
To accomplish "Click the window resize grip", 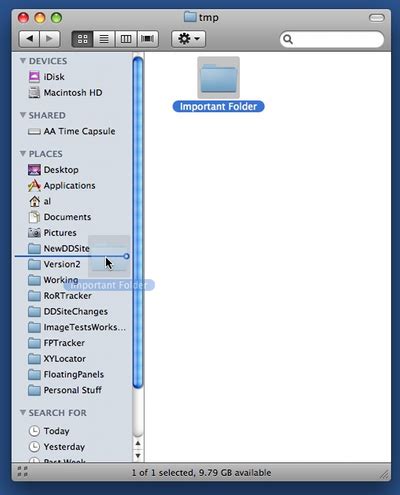I will pyautogui.click(x=385, y=474).
